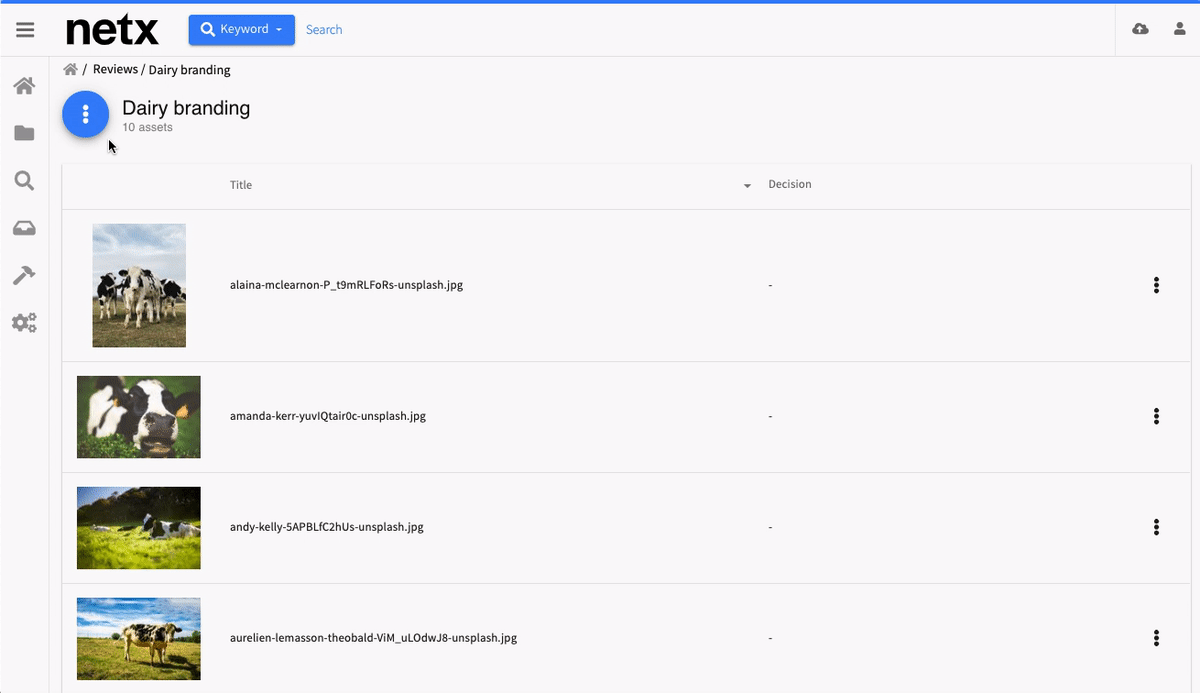Open the inbox tray sidebar icon
This screenshot has height=693, width=1200.
coord(24,229)
